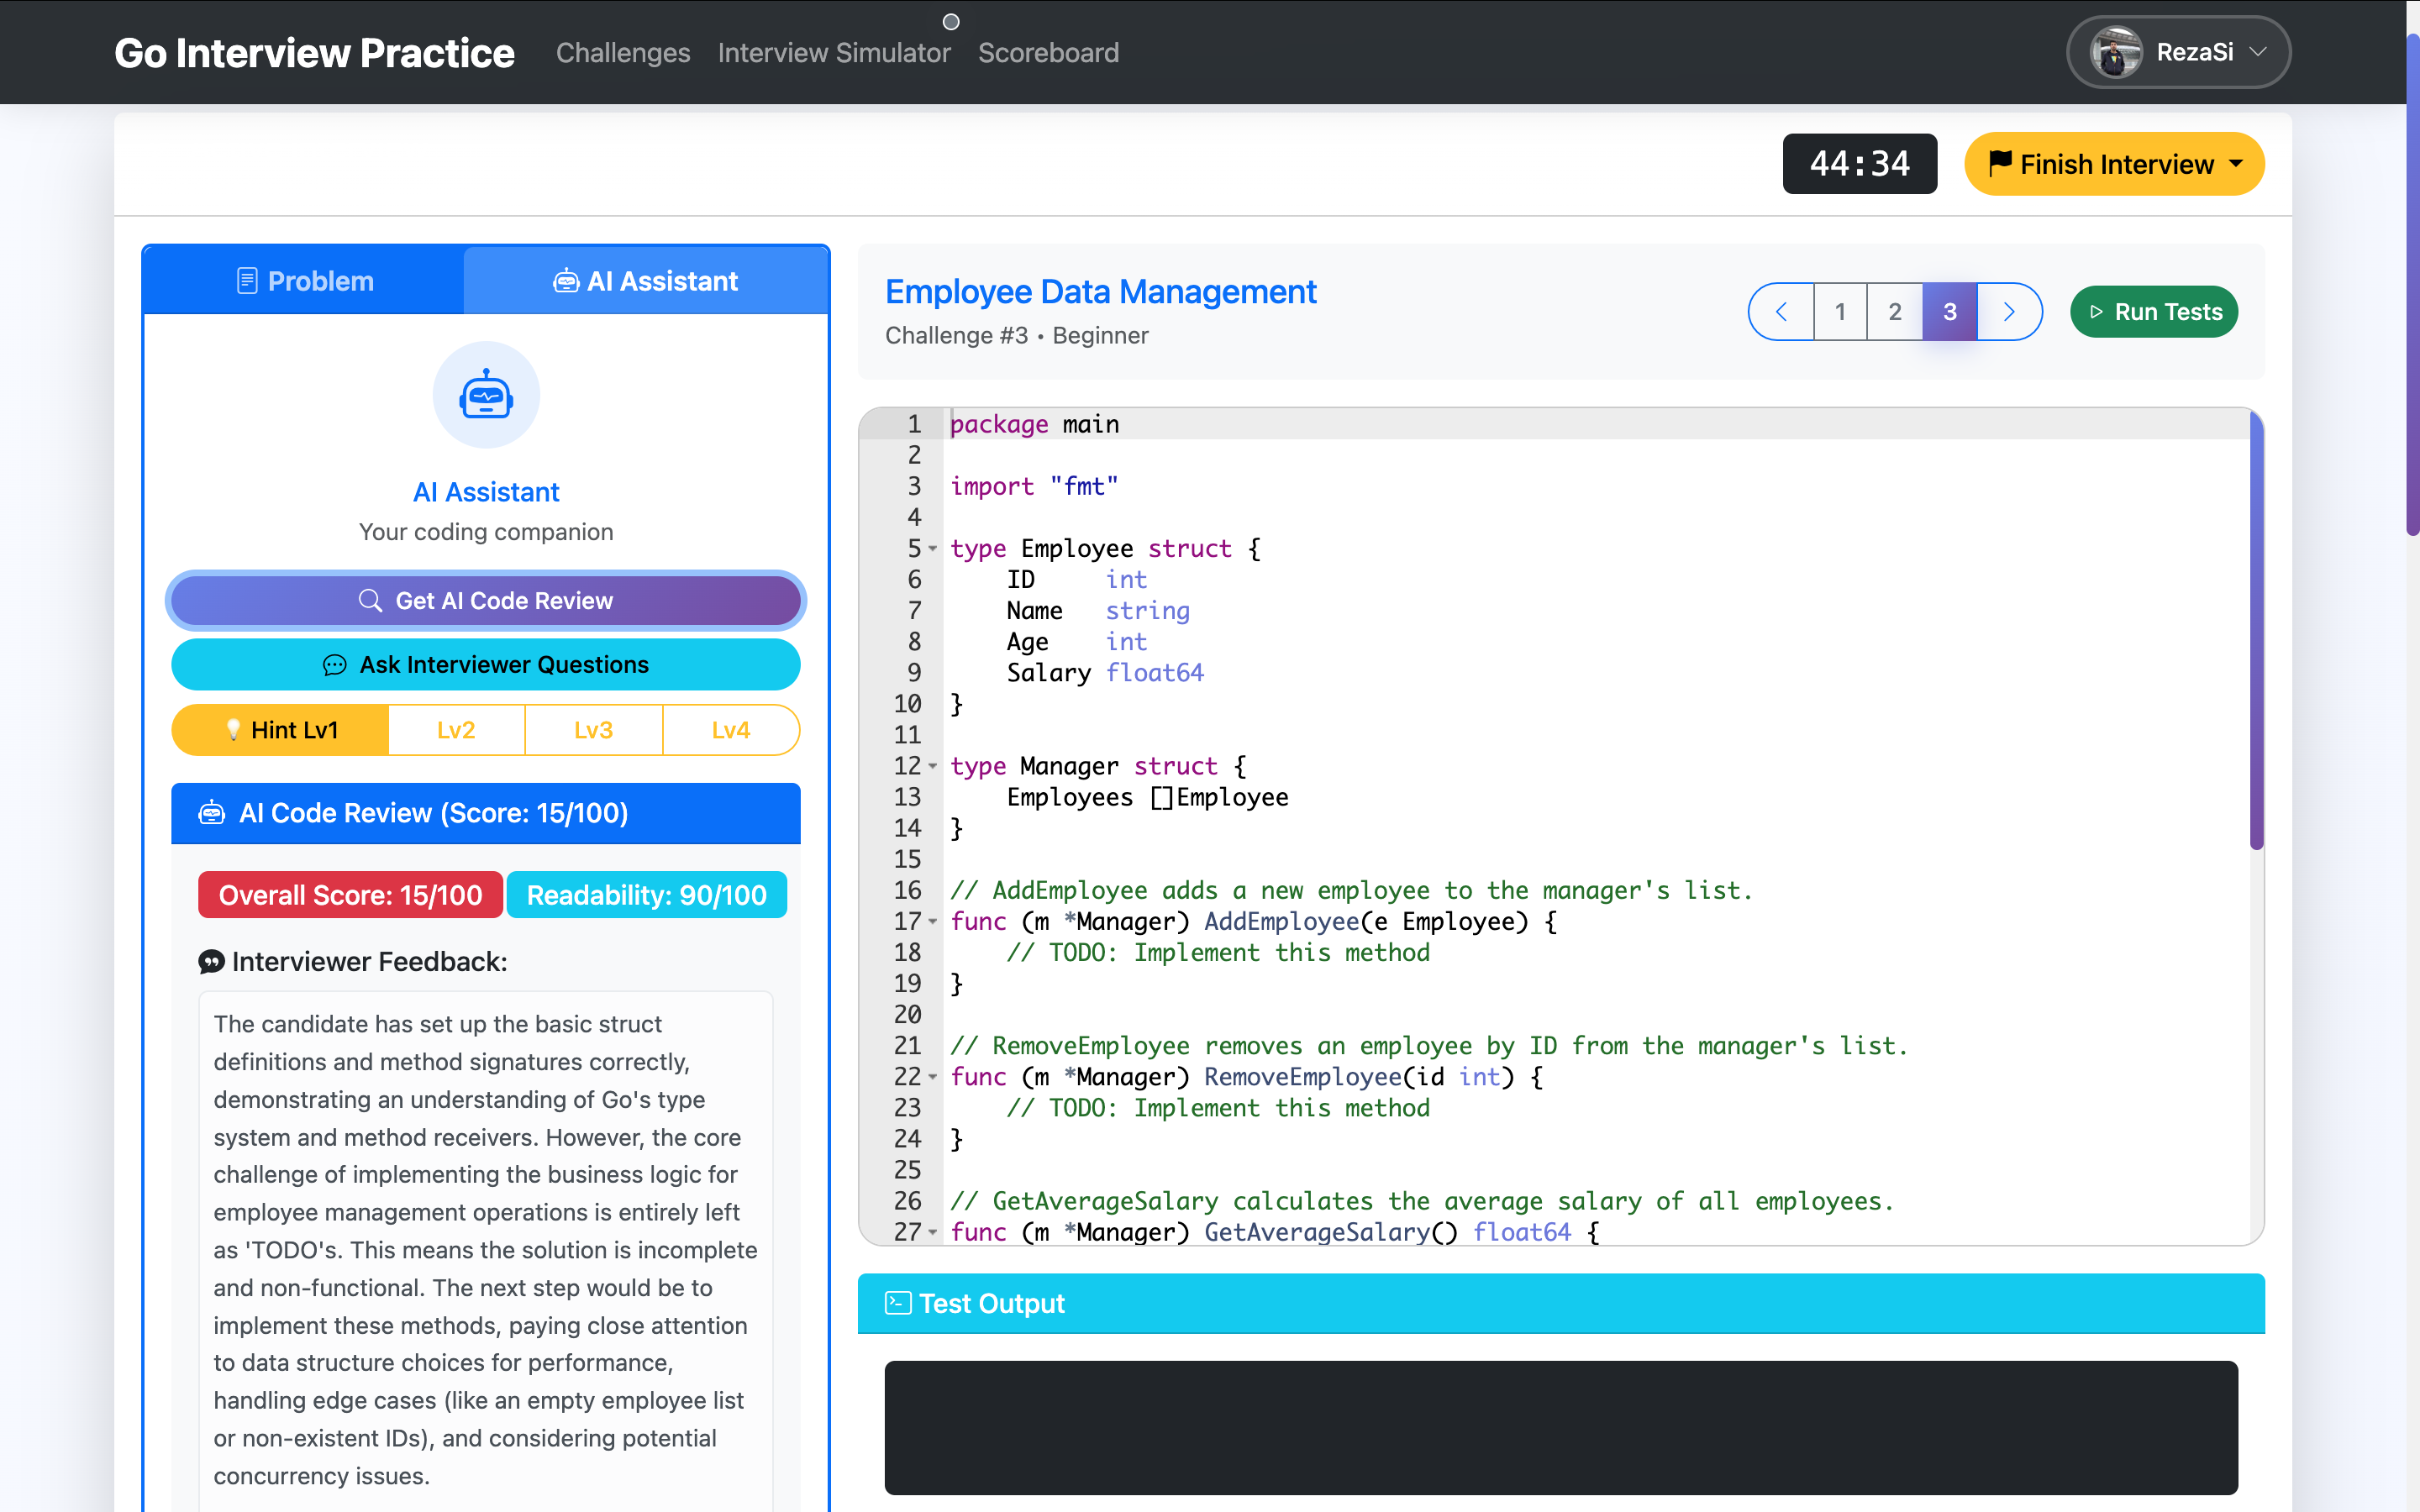
Task: Jump to challenge page 1
Action: (1840, 312)
